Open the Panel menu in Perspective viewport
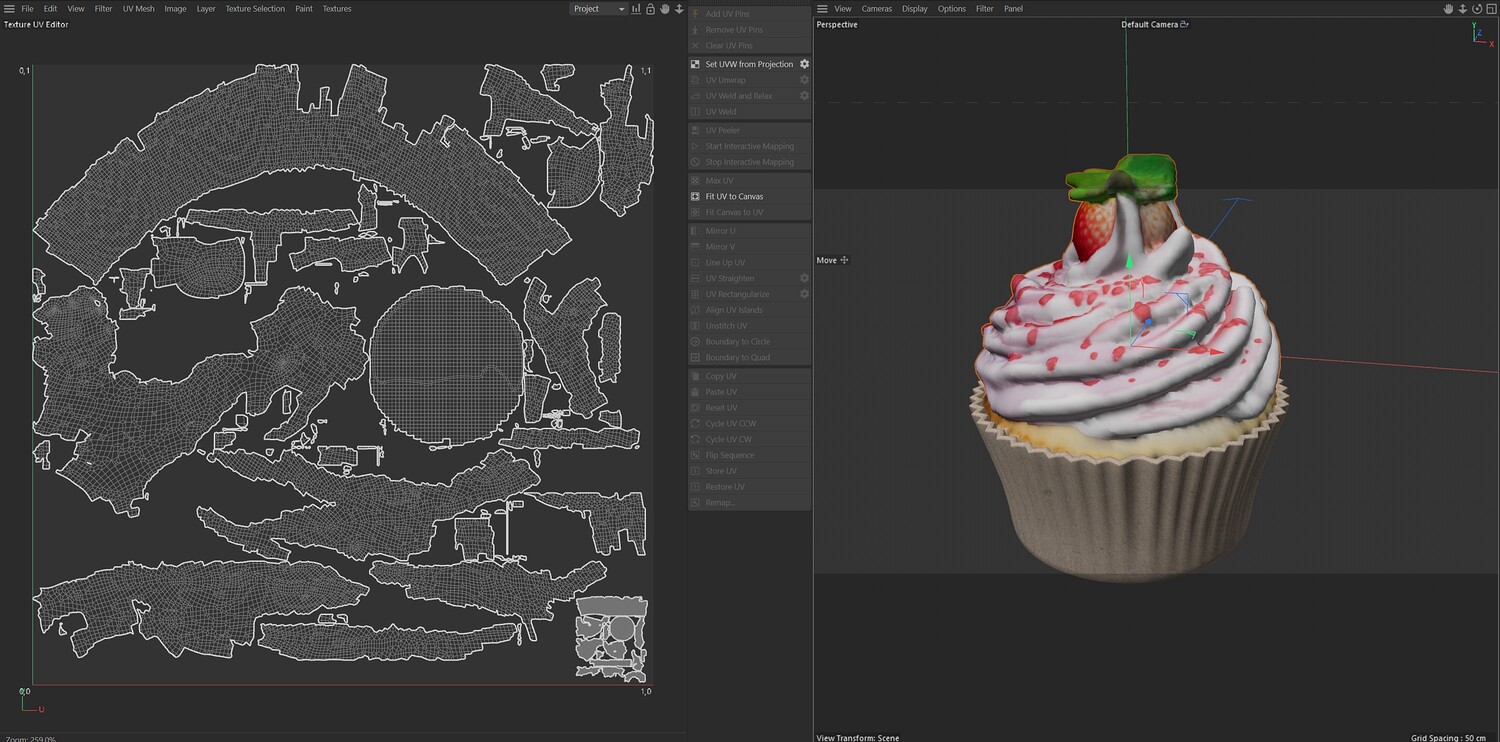Viewport: 1500px width, 742px height. (x=1013, y=9)
